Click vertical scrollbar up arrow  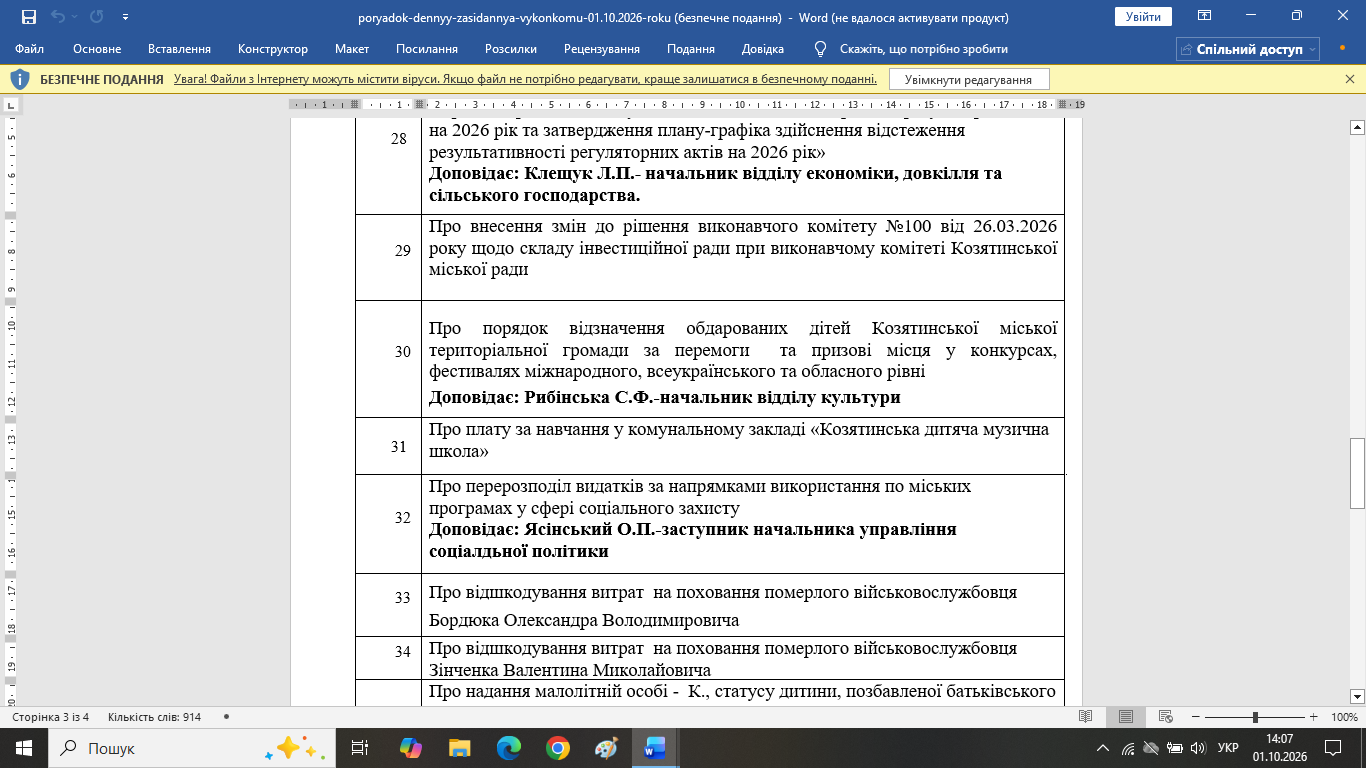point(1357,127)
